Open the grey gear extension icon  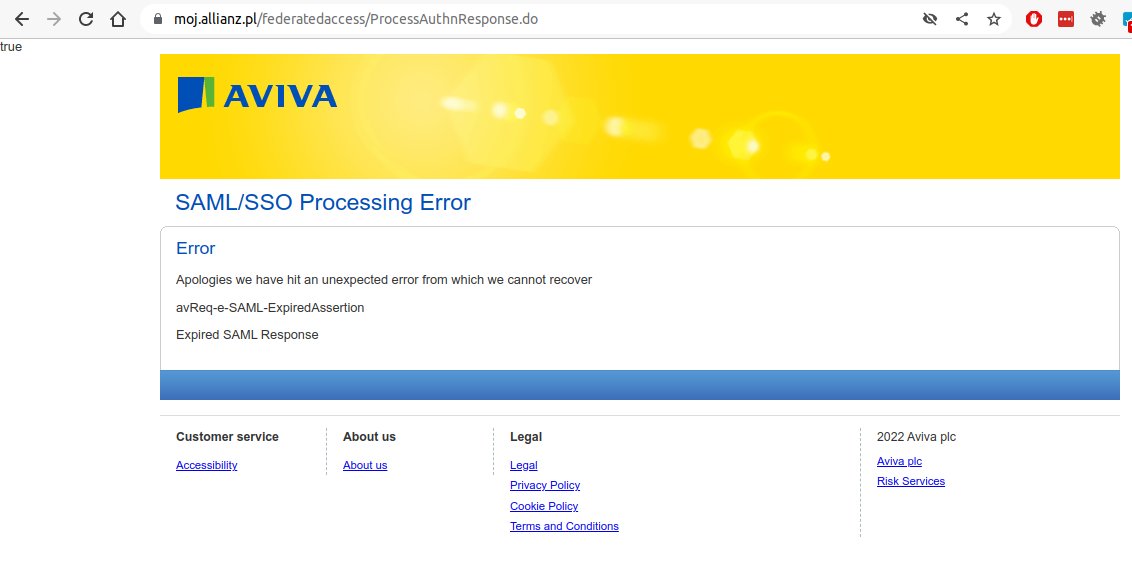(x=1098, y=19)
